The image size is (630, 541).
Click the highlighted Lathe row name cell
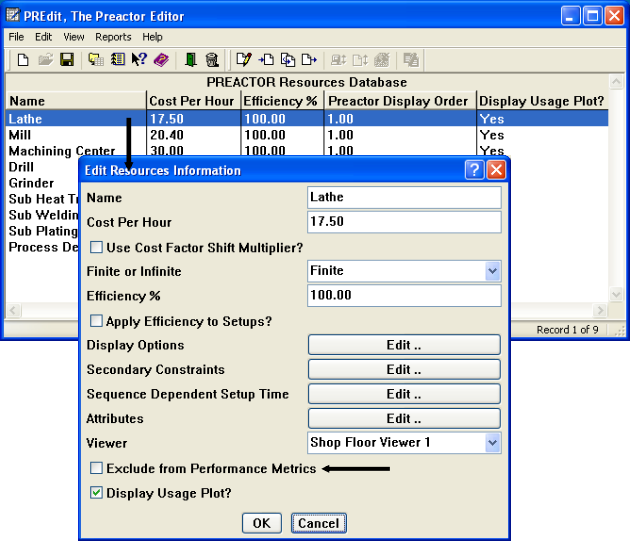coord(76,119)
